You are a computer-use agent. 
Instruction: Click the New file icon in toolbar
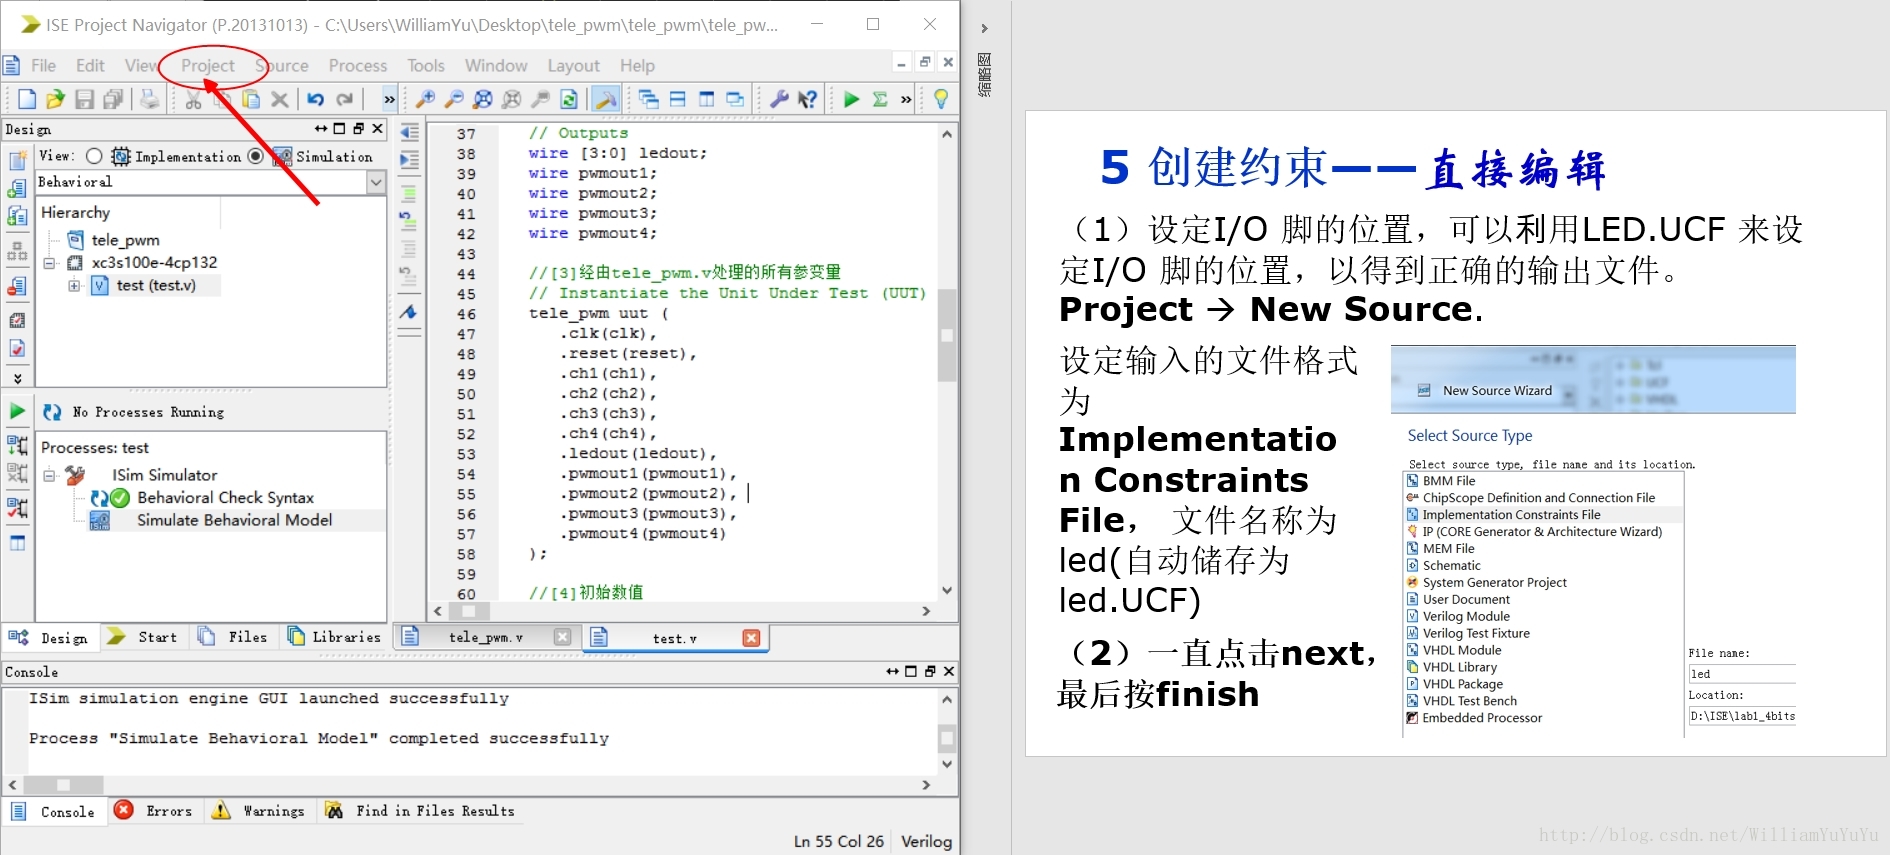[27, 99]
